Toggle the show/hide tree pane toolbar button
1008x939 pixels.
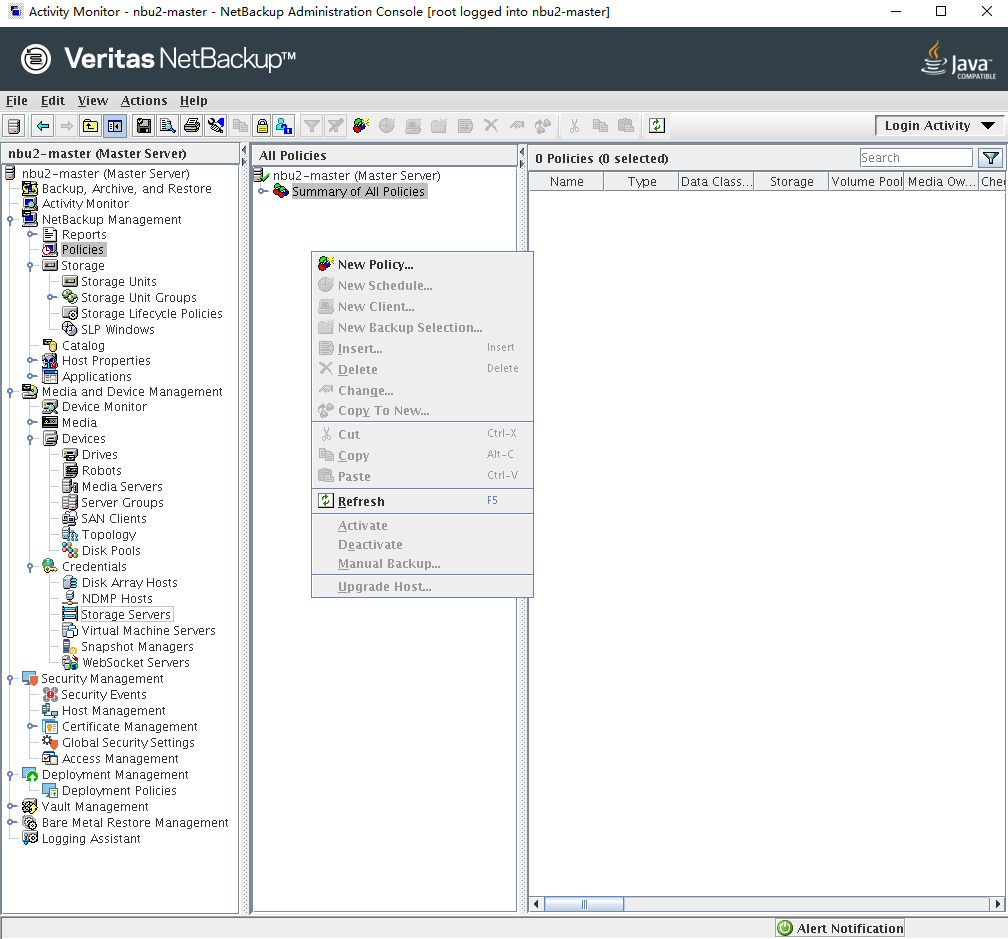click(115, 126)
